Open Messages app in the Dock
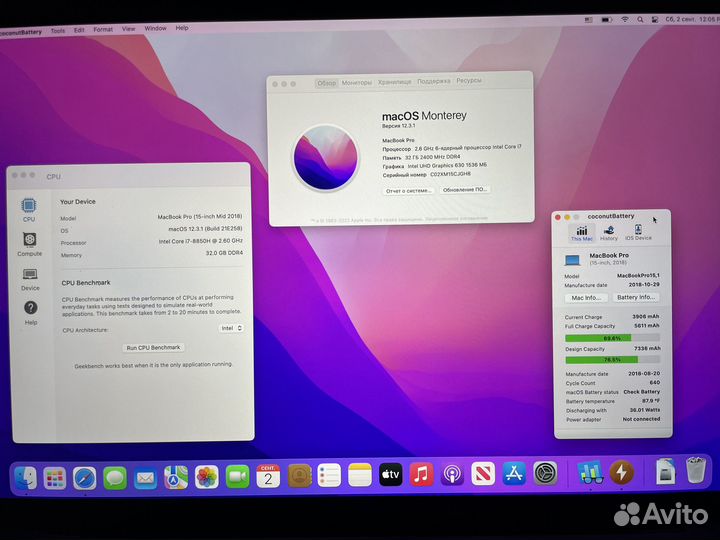720x540 pixels. coord(115,478)
